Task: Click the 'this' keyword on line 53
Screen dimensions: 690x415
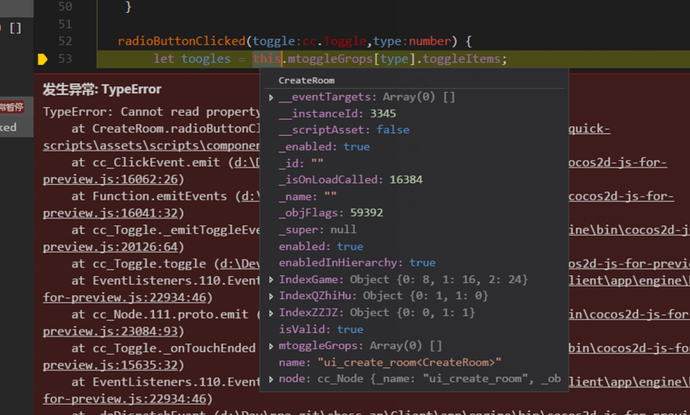Action: (267, 59)
